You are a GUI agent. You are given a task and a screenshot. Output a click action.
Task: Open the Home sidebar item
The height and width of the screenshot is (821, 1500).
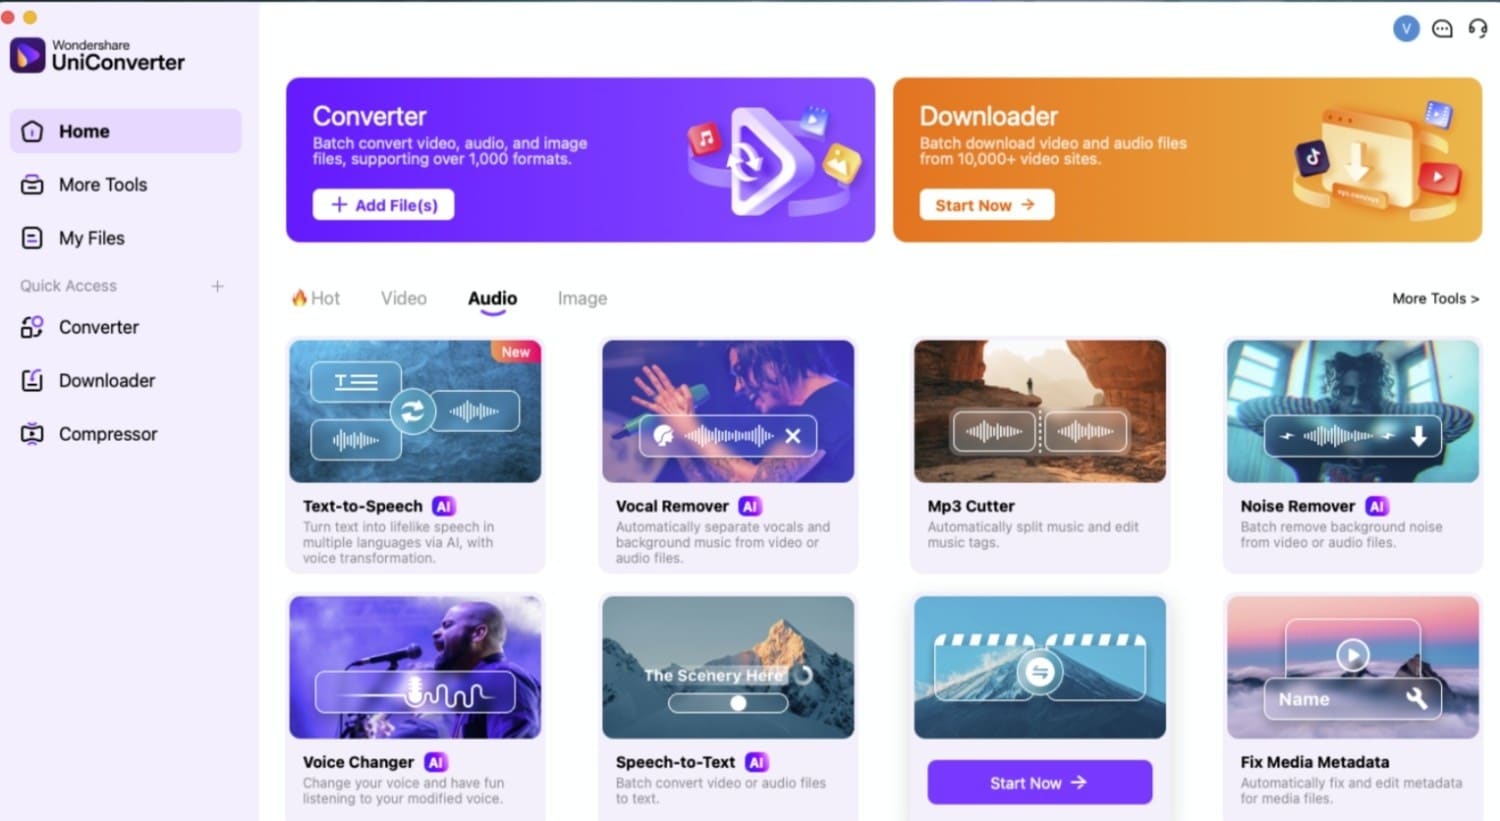tap(125, 131)
